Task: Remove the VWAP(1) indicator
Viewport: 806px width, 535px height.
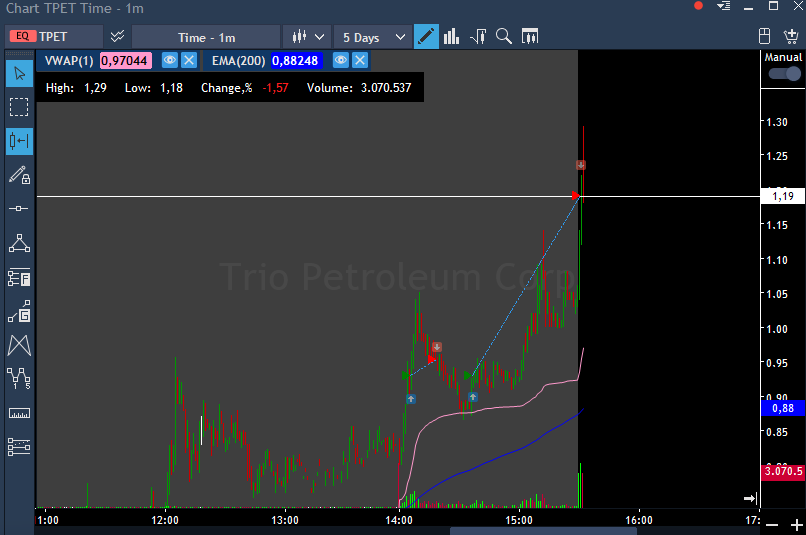Action: (189, 61)
